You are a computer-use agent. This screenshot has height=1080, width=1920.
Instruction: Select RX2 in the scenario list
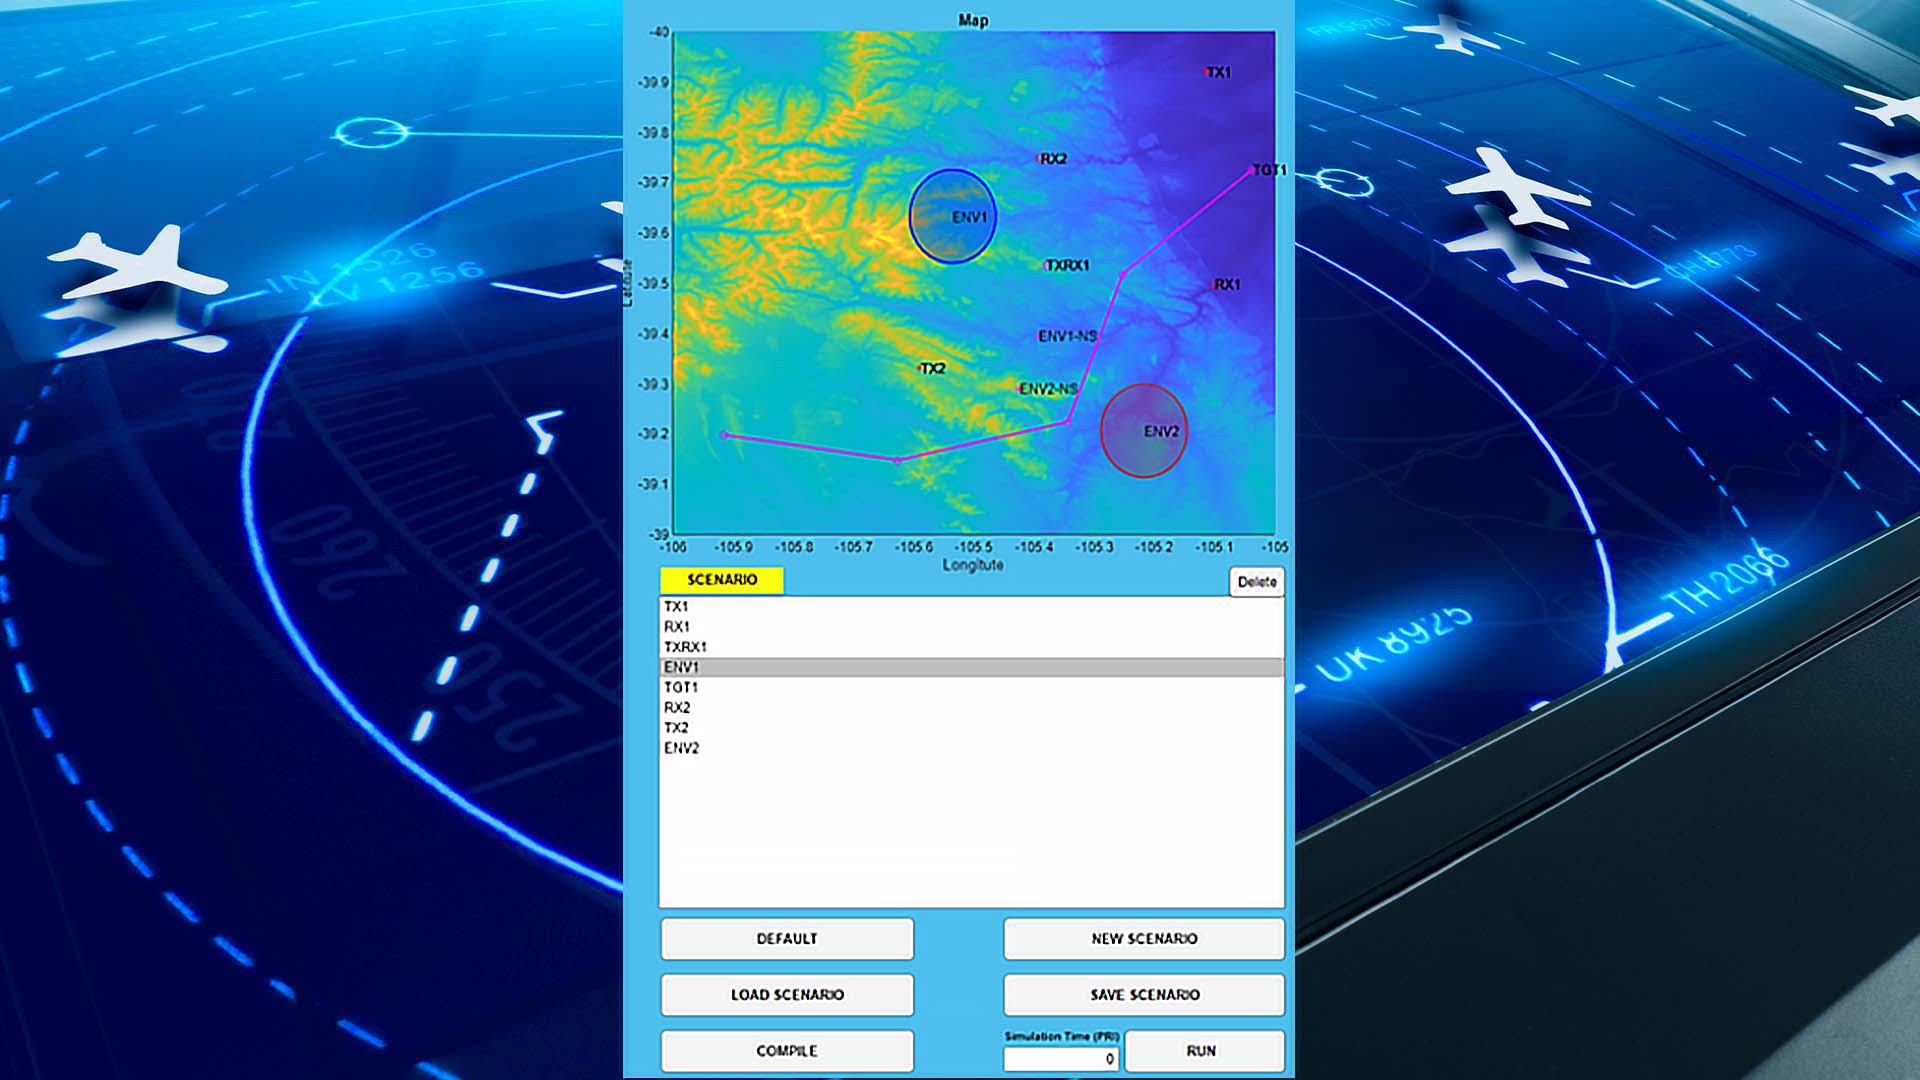971,707
